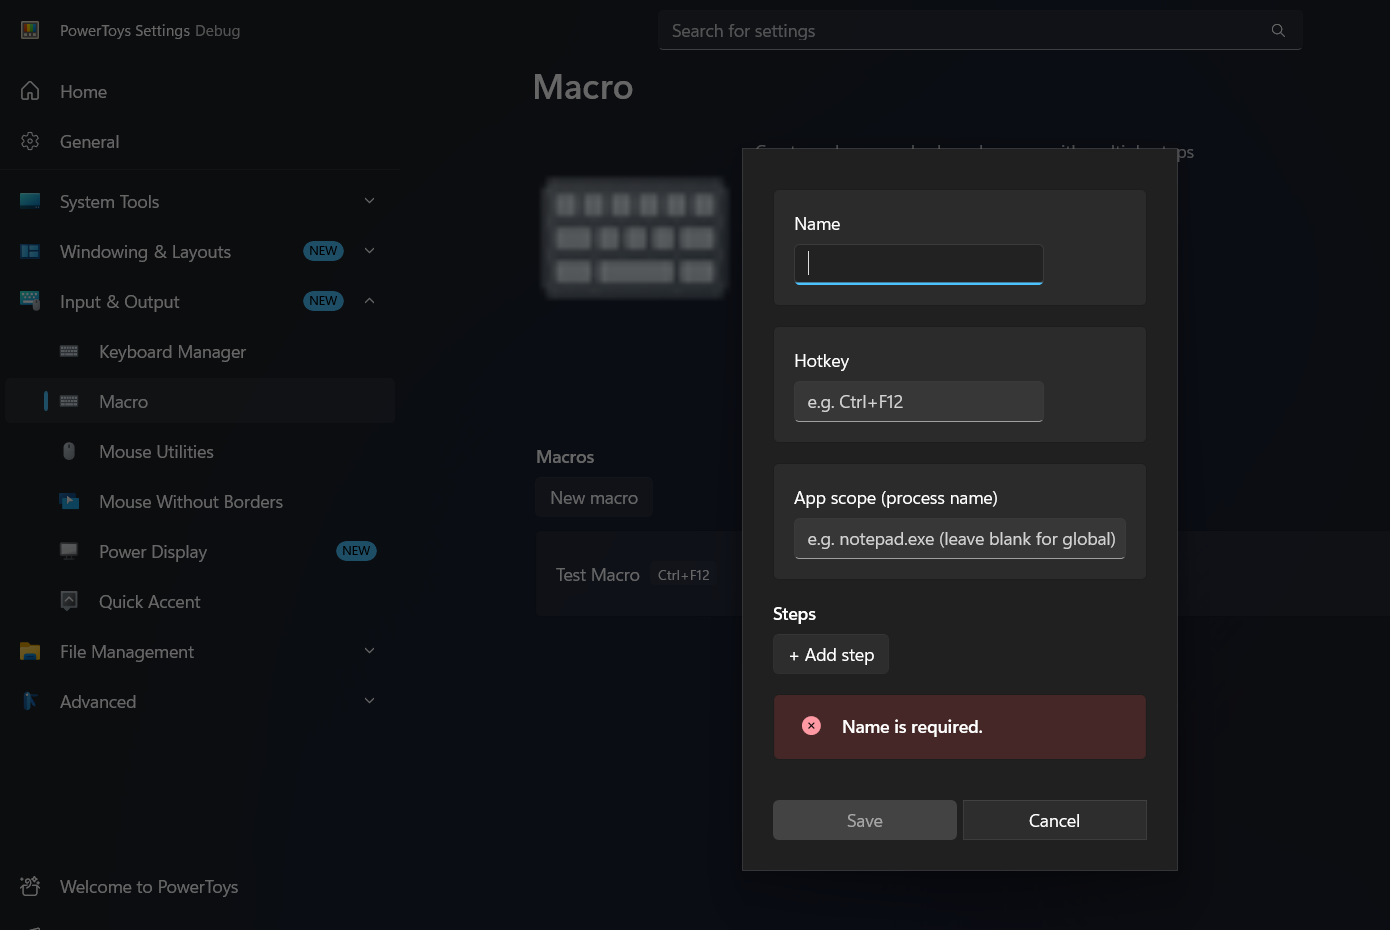Add a step with the Add step button
This screenshot has width=1390, height=930.
[831, 654]
